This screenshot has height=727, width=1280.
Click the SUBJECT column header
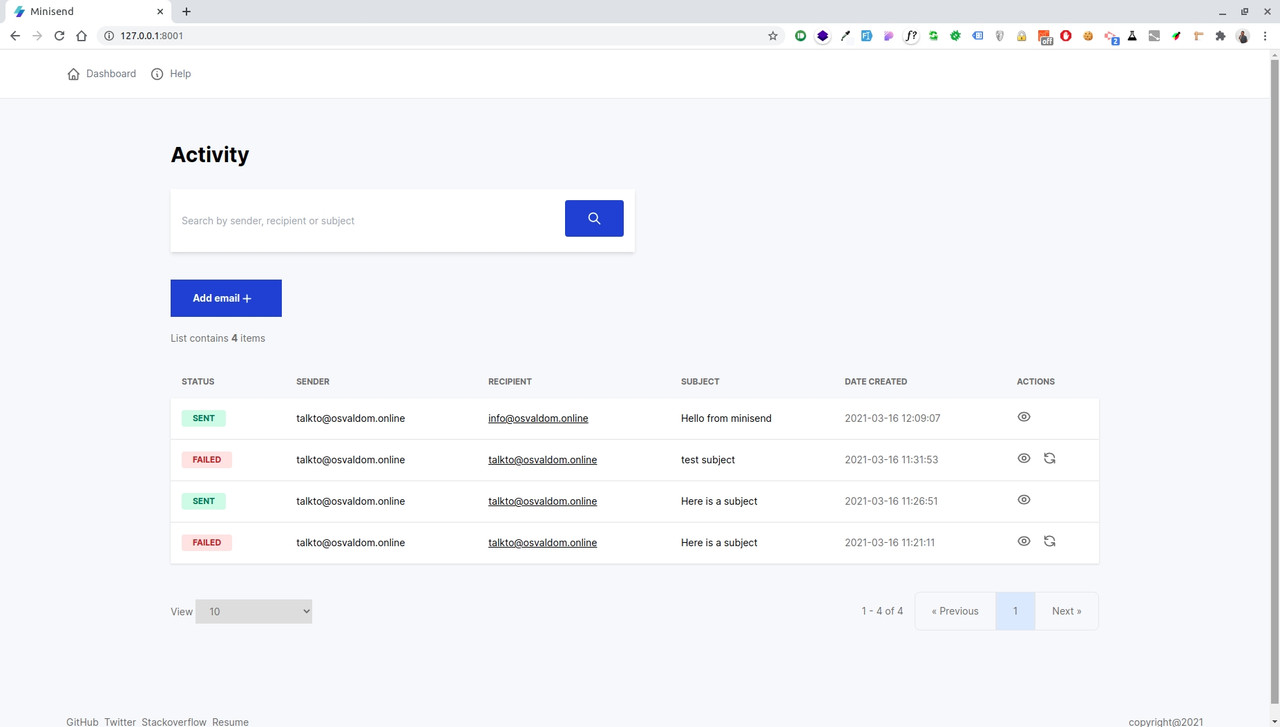pos(700,382)
